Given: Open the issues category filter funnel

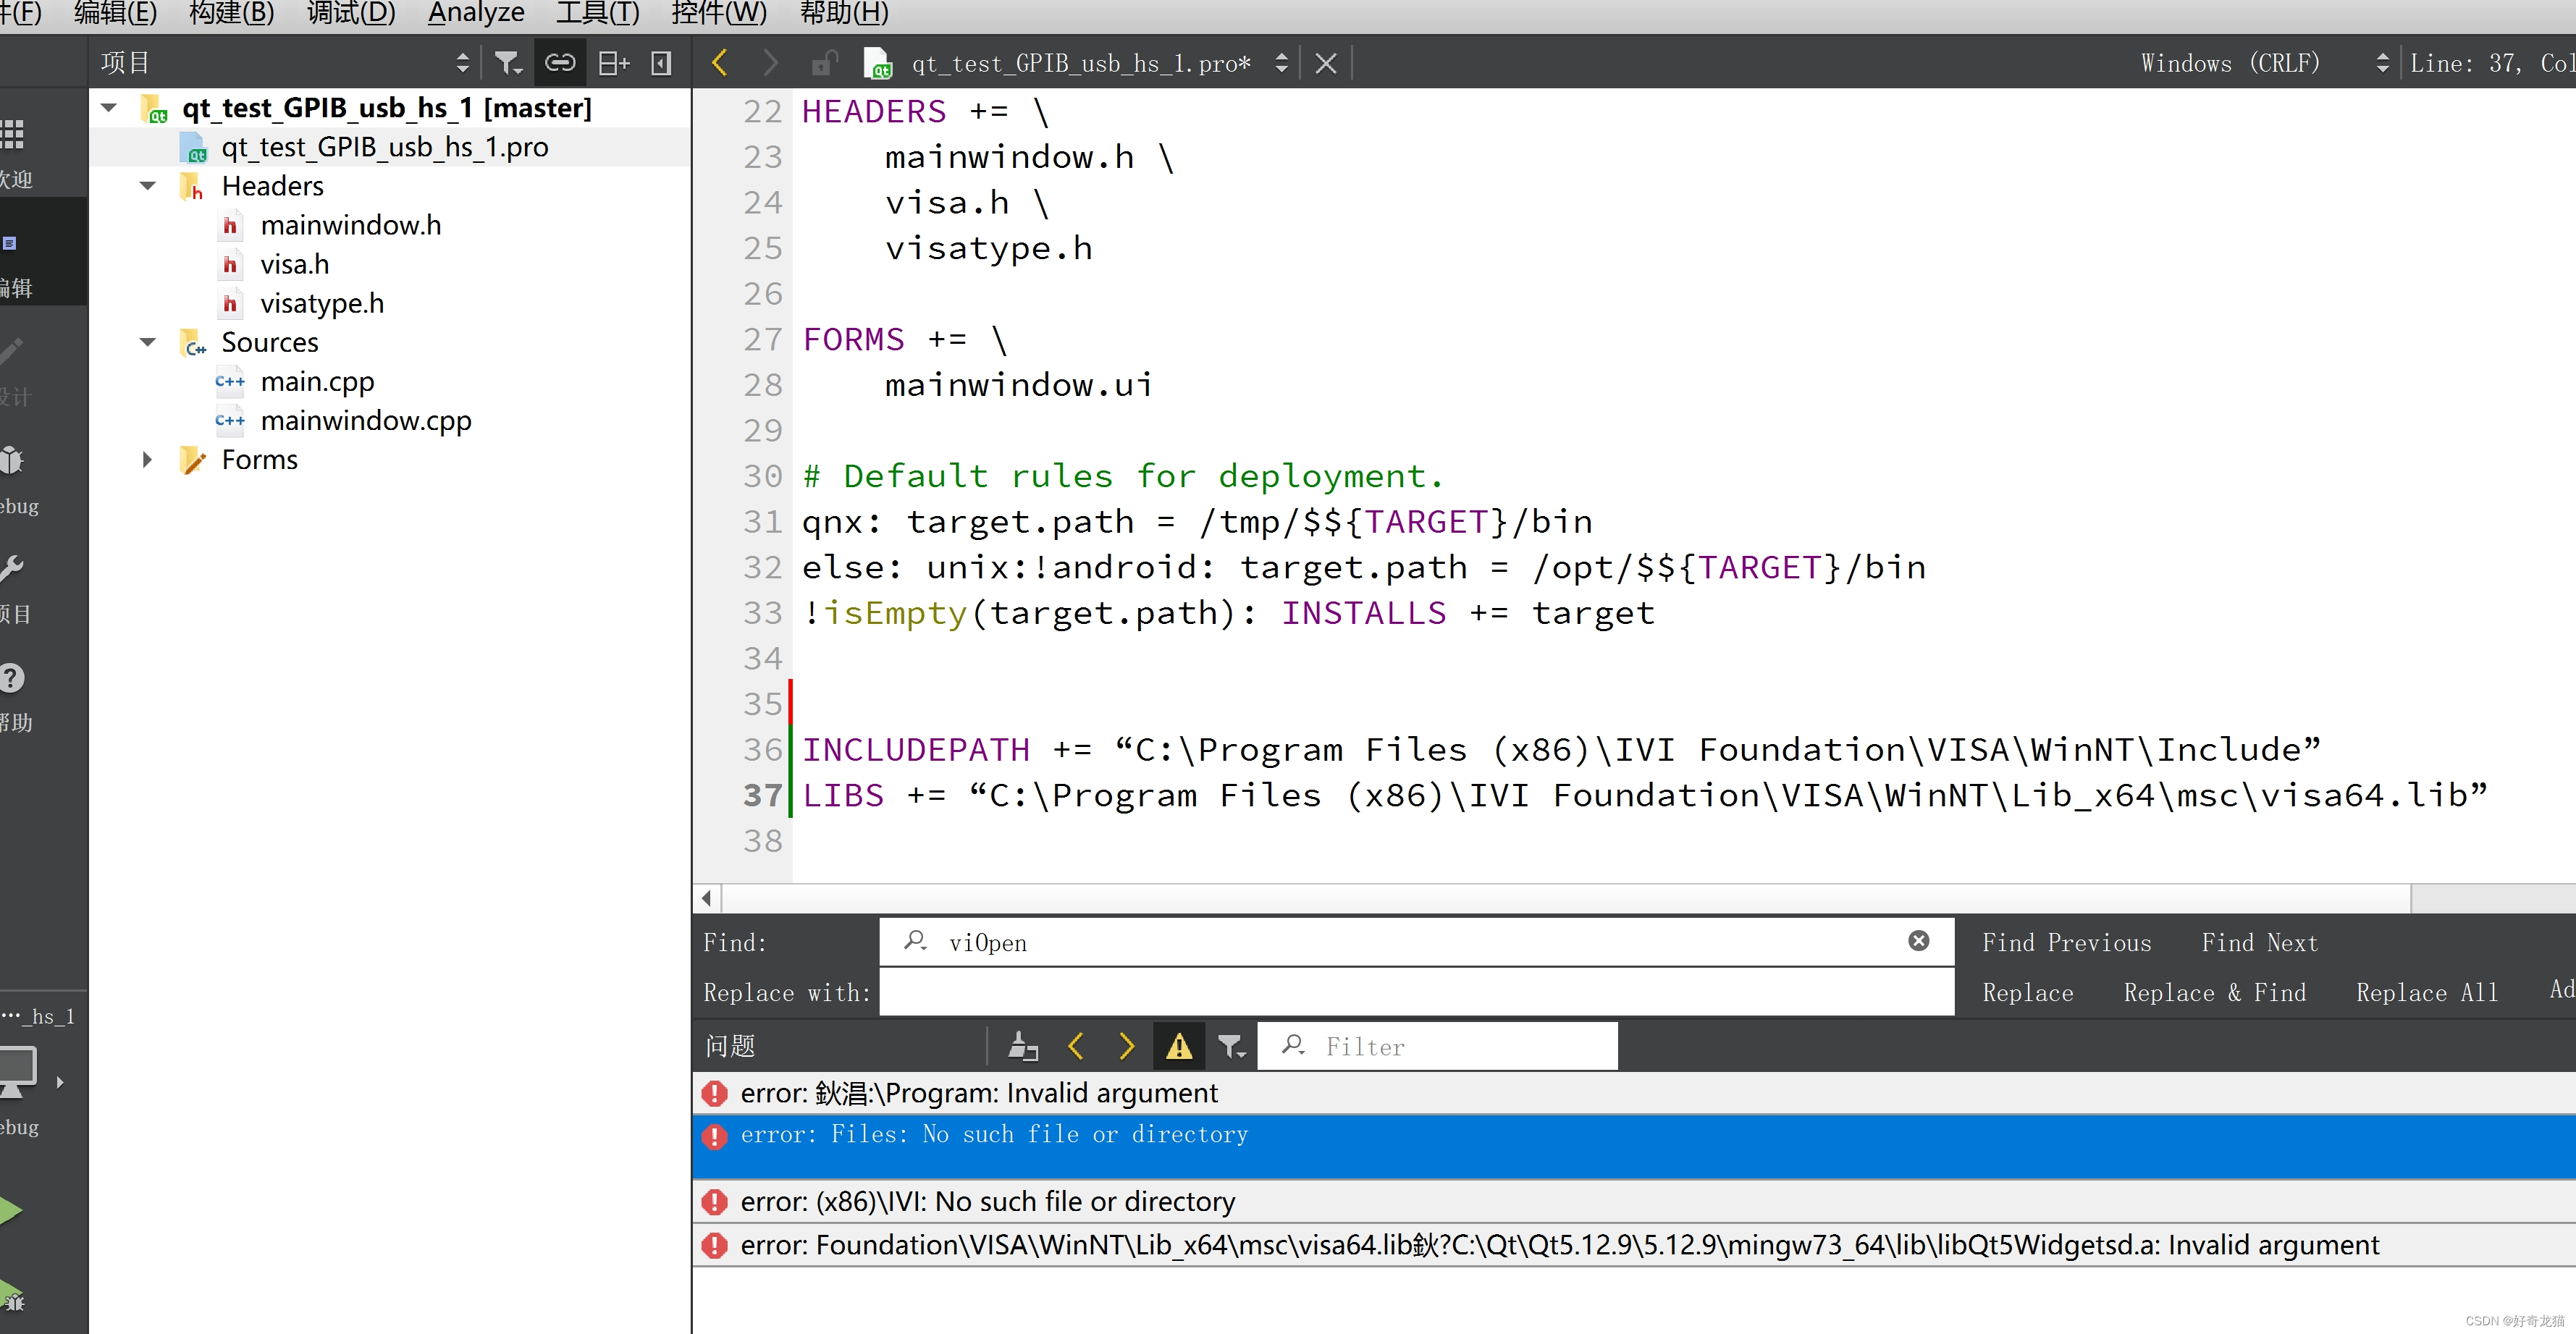Looking at the screenshot, I should (x=1231, y=1046).
